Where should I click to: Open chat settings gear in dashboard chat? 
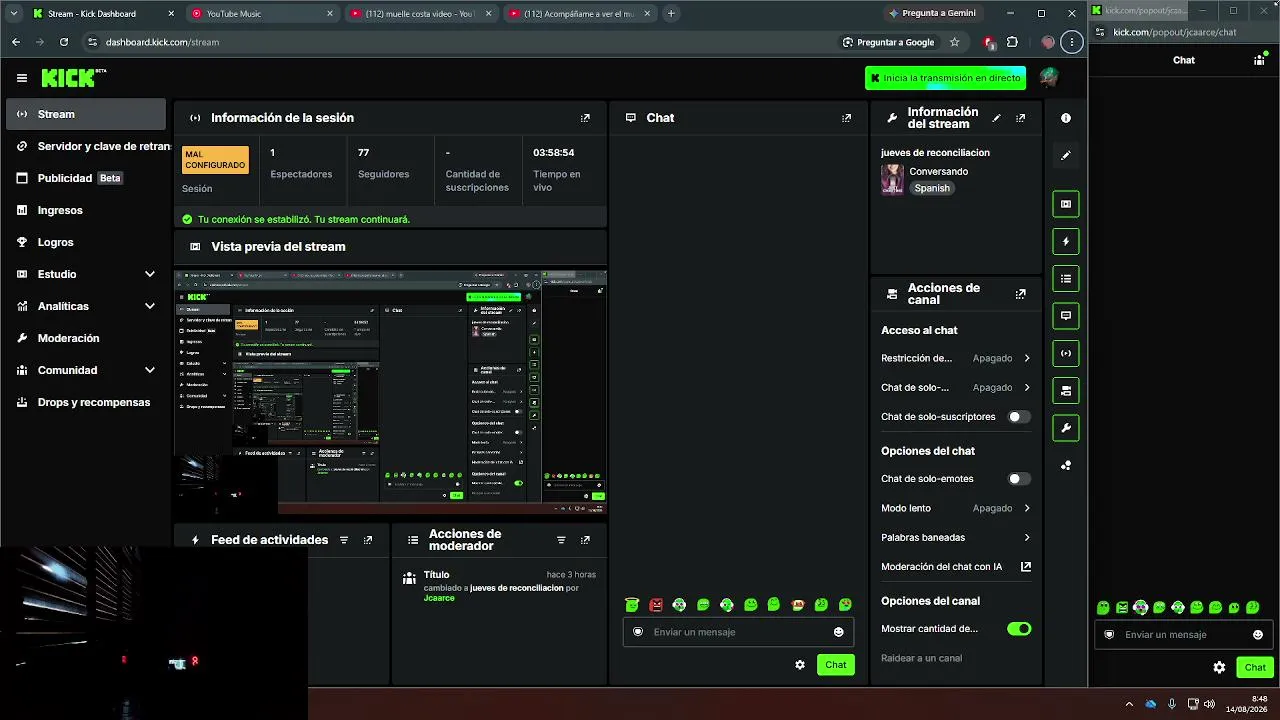800,665
